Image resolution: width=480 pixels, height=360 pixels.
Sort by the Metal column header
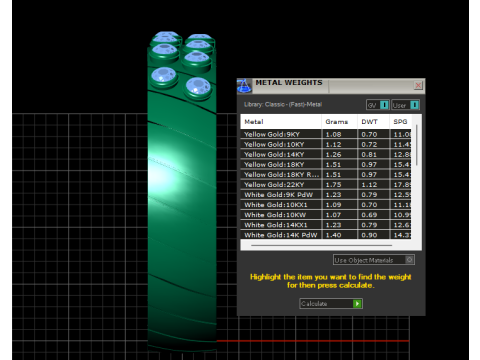pyautogui.click(x=281, y=122)
